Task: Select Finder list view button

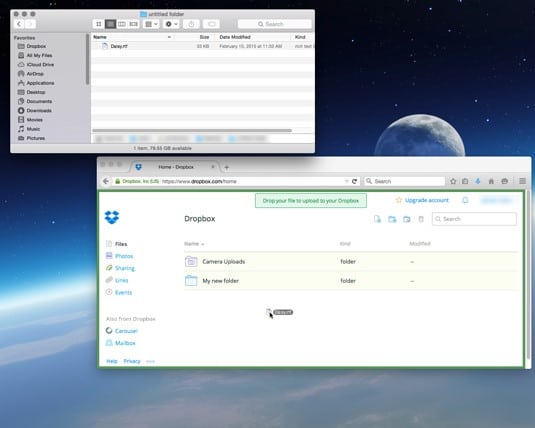Action: 110,24
